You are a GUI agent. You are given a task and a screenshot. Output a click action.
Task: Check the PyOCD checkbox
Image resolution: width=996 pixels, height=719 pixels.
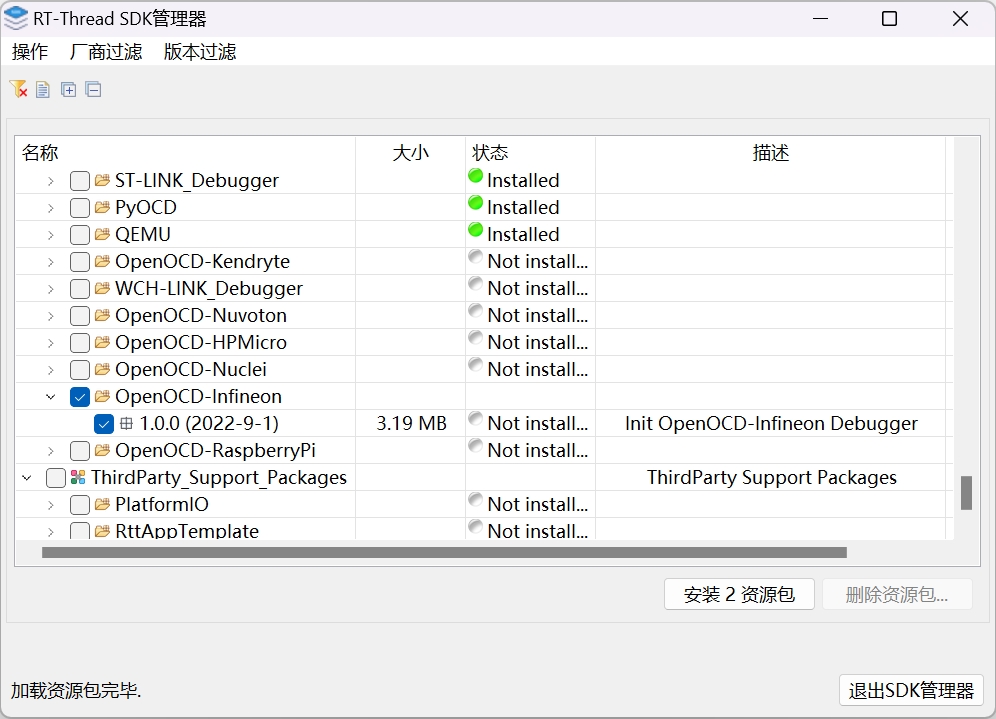click(79, 207)
